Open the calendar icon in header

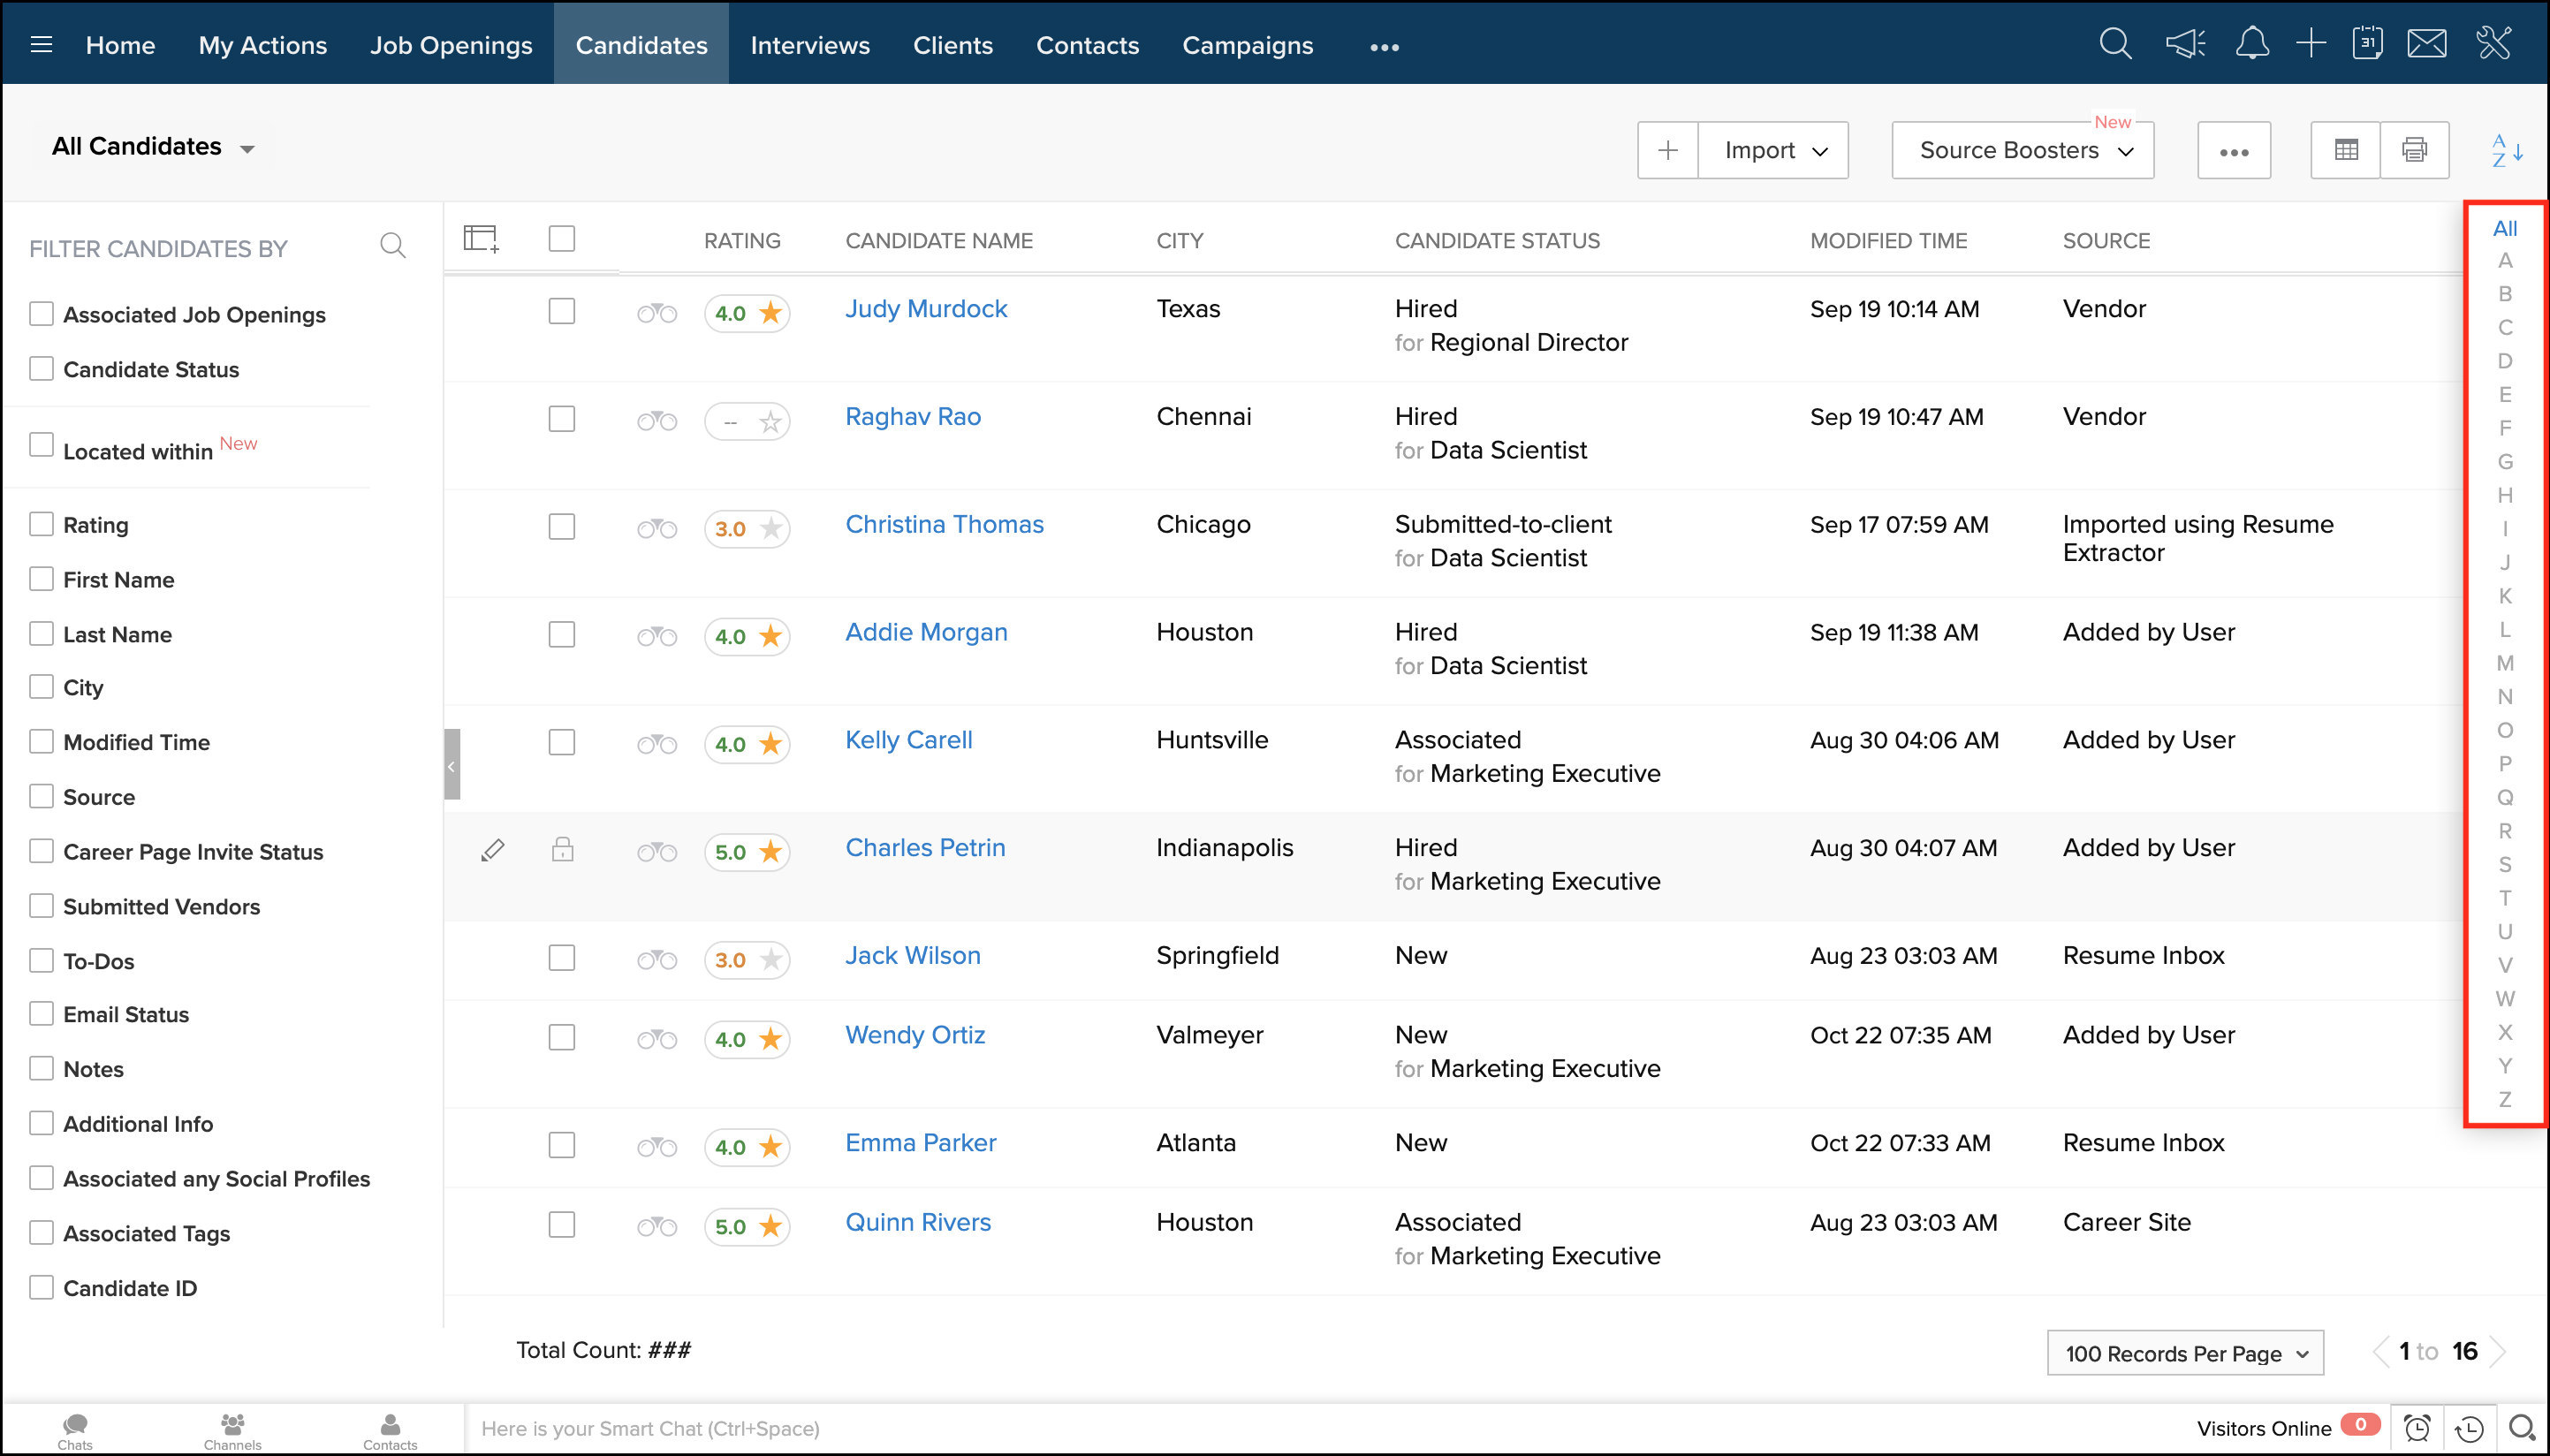pos(2367,44)
